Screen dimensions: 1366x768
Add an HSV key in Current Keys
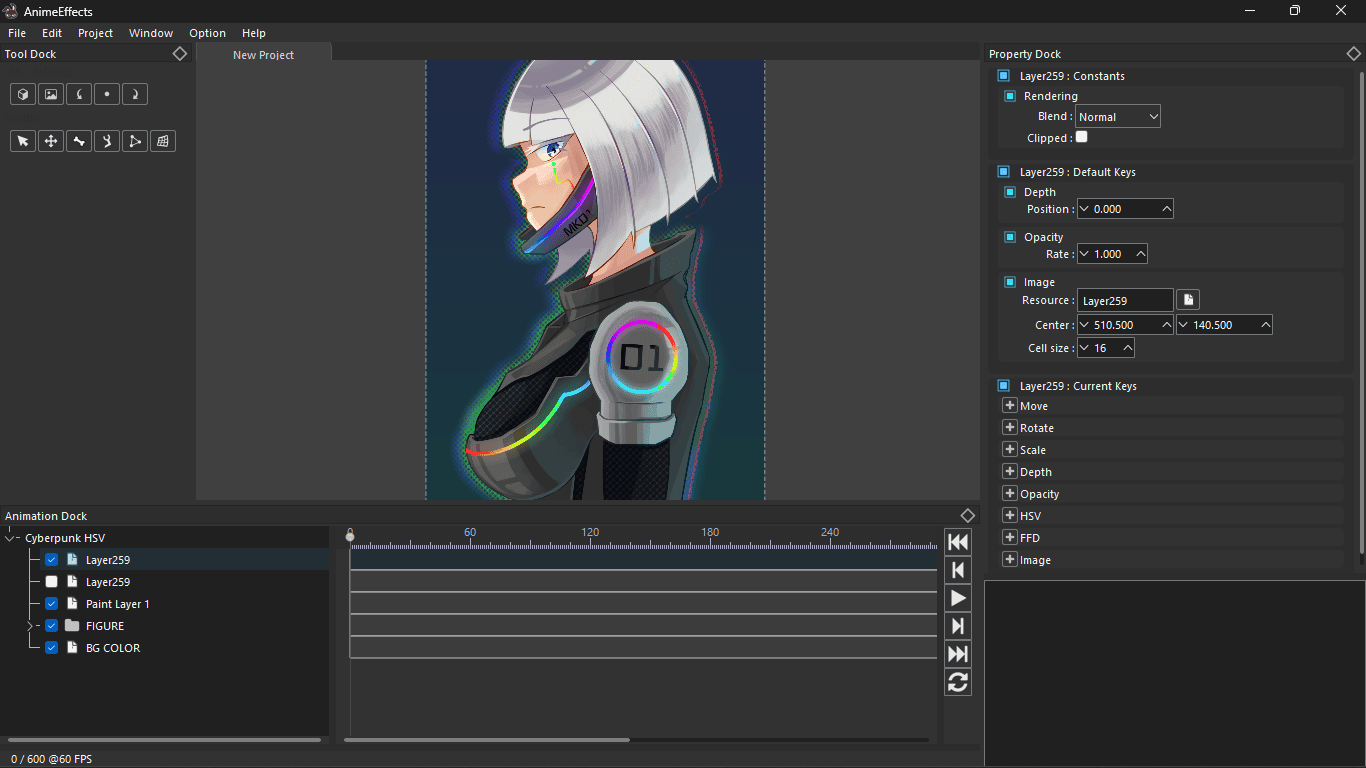coord(1010,515)
